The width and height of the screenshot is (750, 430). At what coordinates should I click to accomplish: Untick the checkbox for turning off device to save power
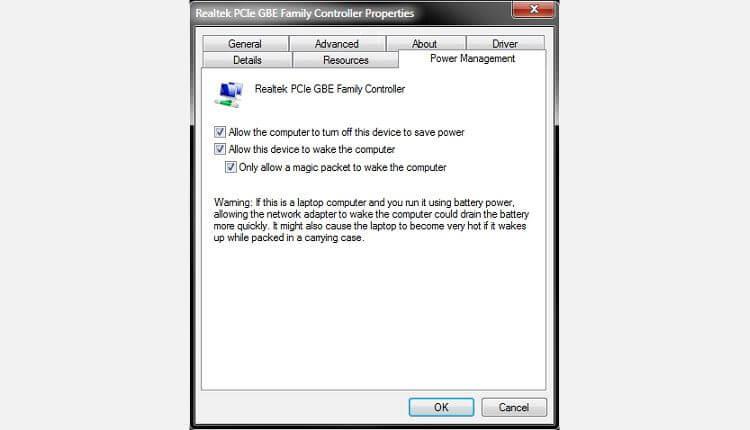[220, 132]
